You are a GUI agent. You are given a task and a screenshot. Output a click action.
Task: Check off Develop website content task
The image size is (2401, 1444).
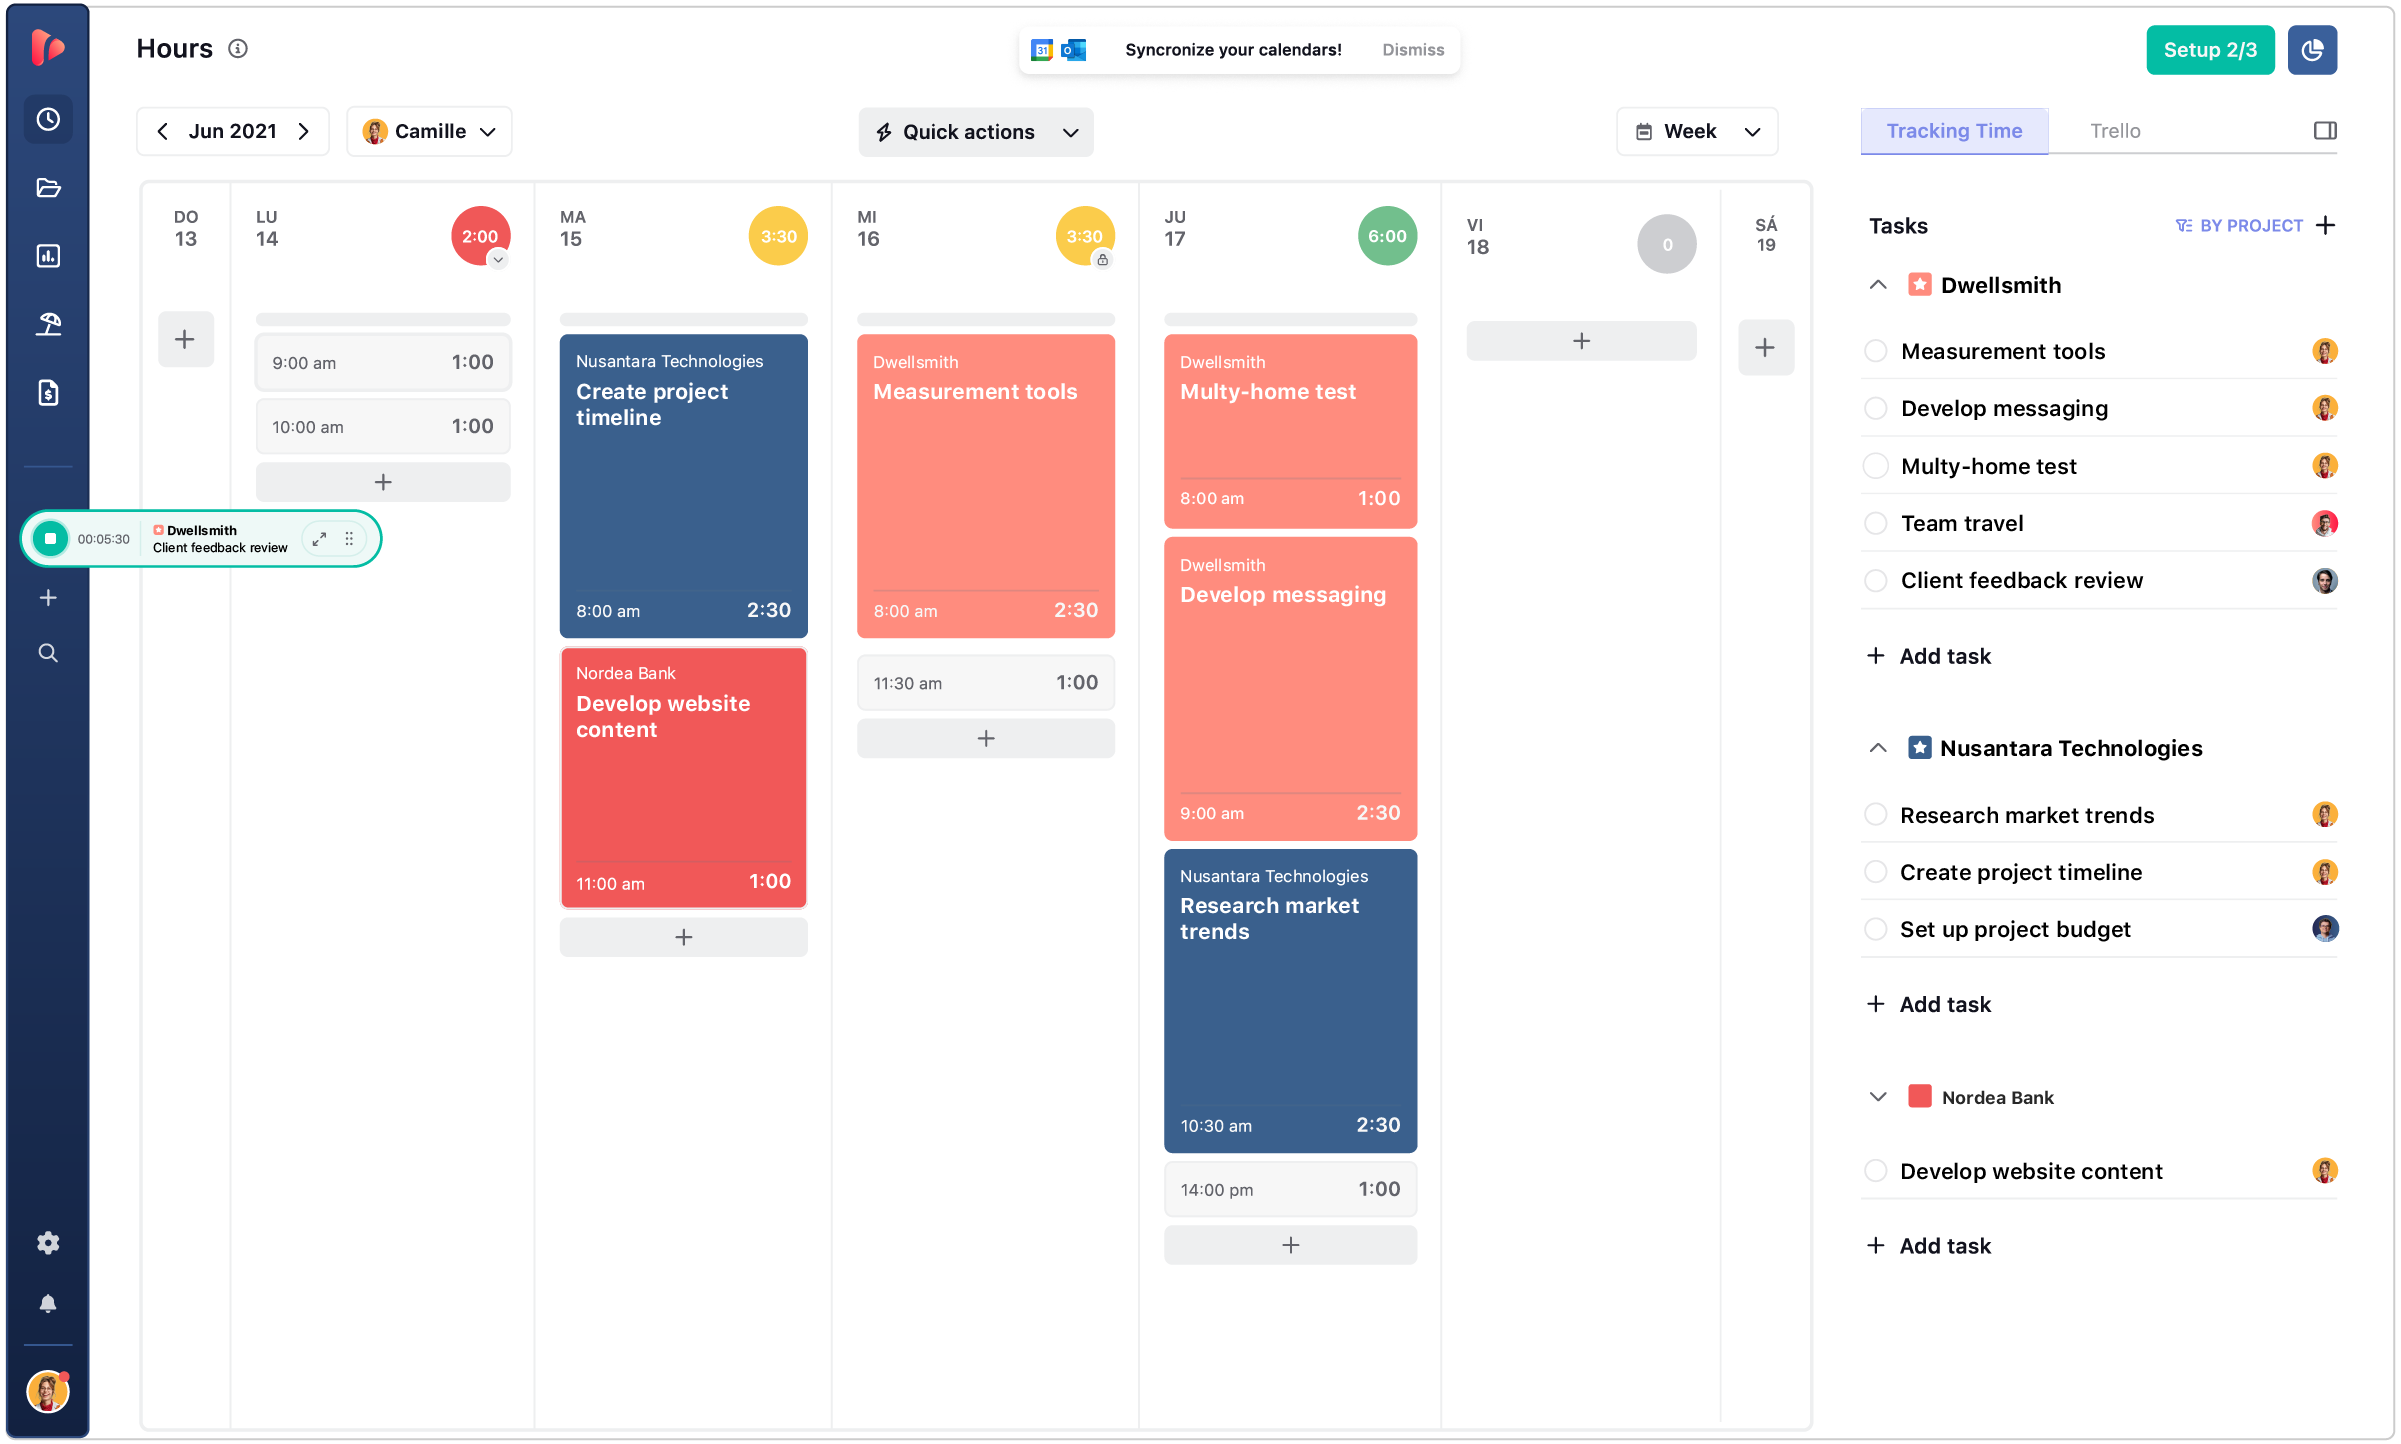[x=1876, y=1171]
